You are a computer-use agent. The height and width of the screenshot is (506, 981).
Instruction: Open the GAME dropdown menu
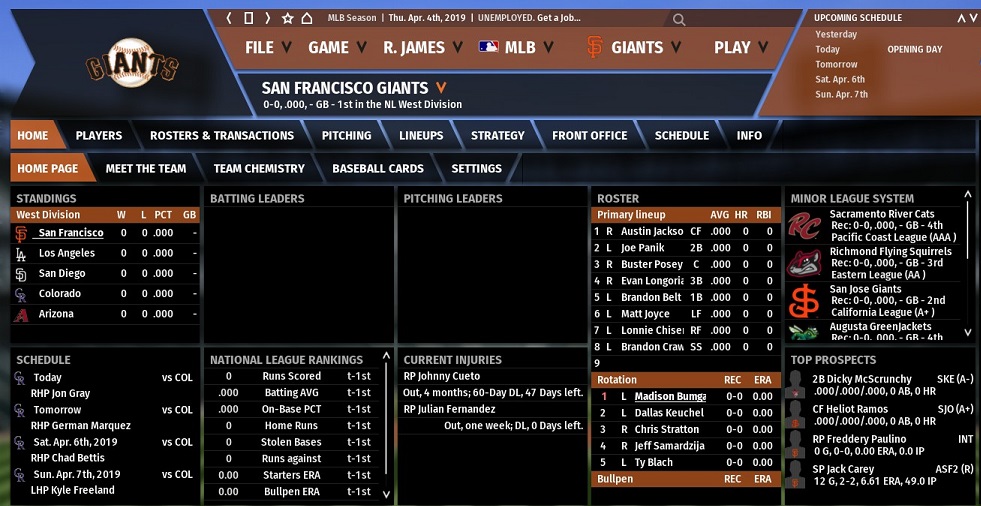point(337,47)
